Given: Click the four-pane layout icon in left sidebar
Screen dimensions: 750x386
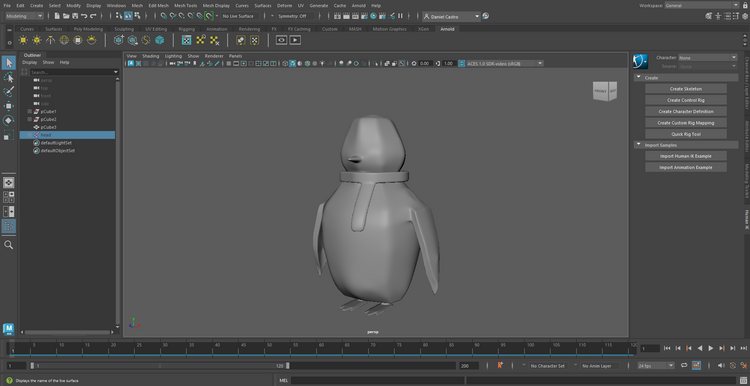Looking at the screenshot, I should point(9,197).
